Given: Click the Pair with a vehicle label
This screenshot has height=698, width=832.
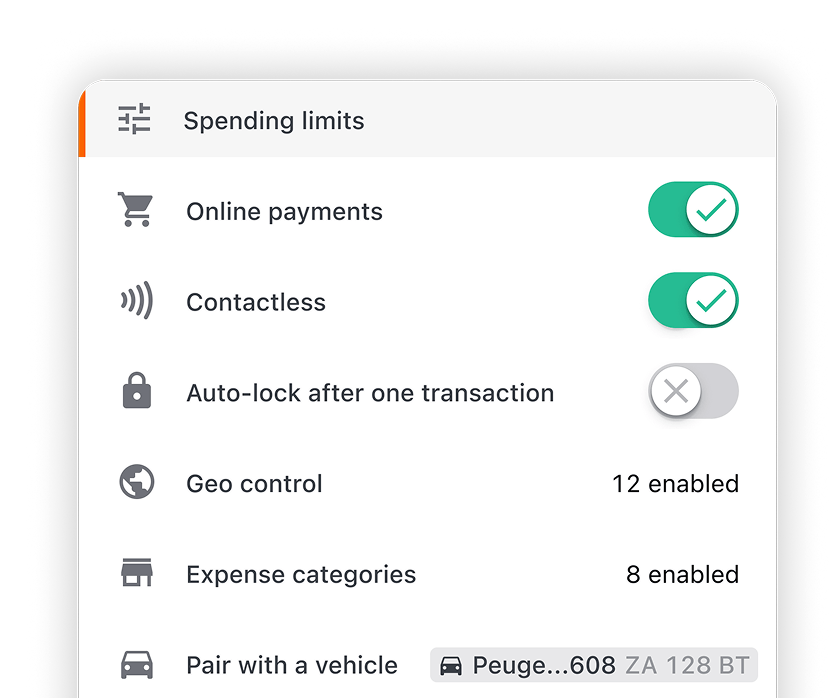Looking at the screenshot, I should click(x=292, y=665).
